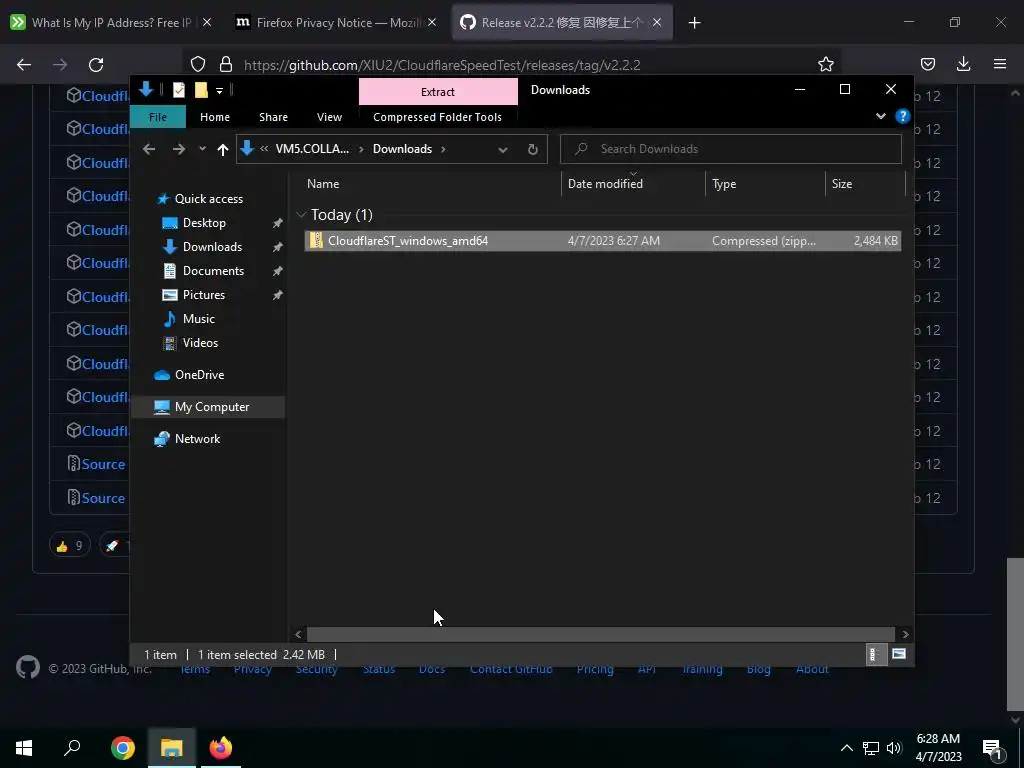
Task: Open the Windows Start menu
Action: pos(24,748)
